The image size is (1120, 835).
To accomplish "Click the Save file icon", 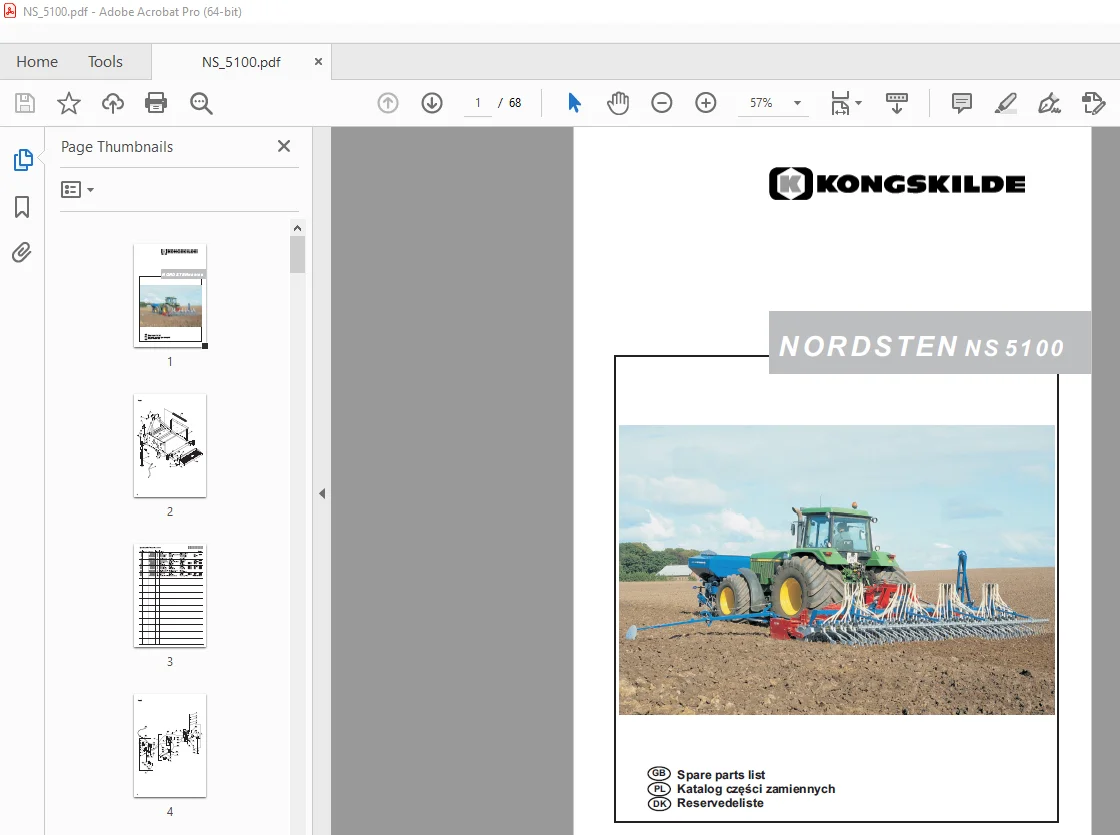I will (x=25, y=104).
